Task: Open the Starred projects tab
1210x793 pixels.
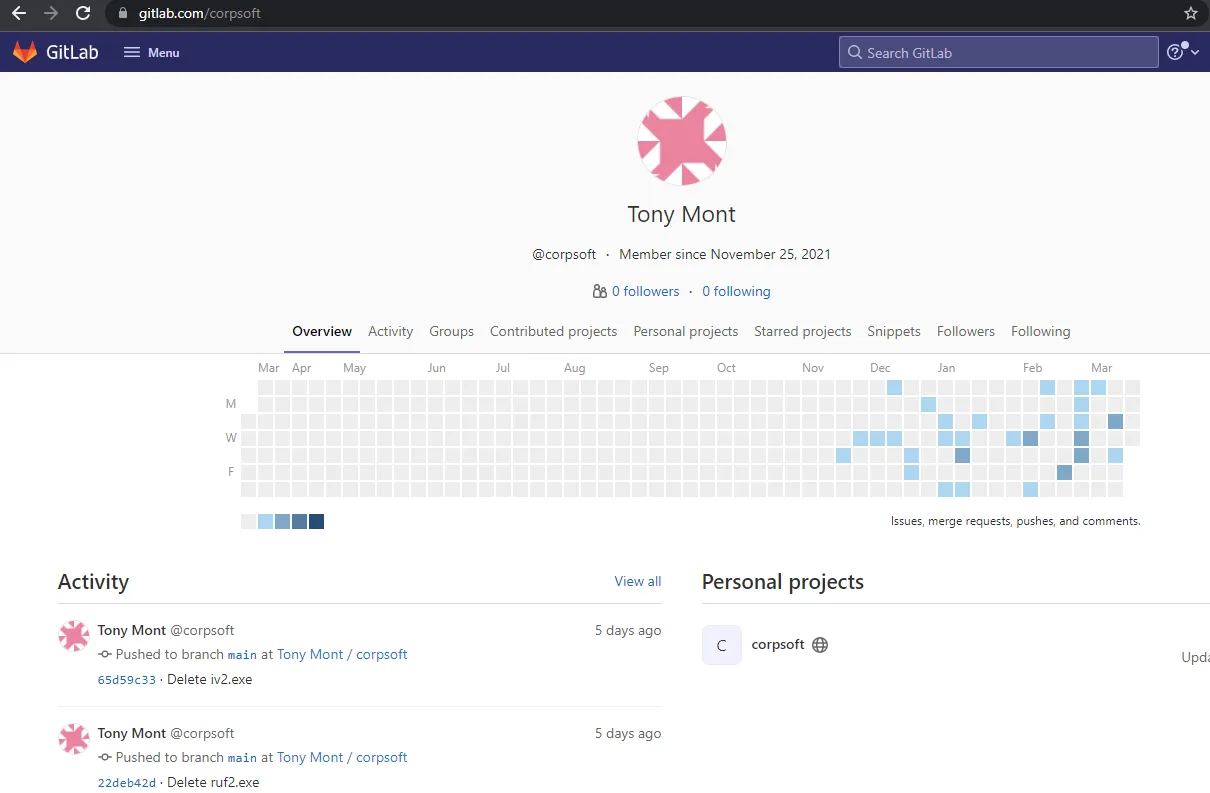Action: tap(803, 331)
